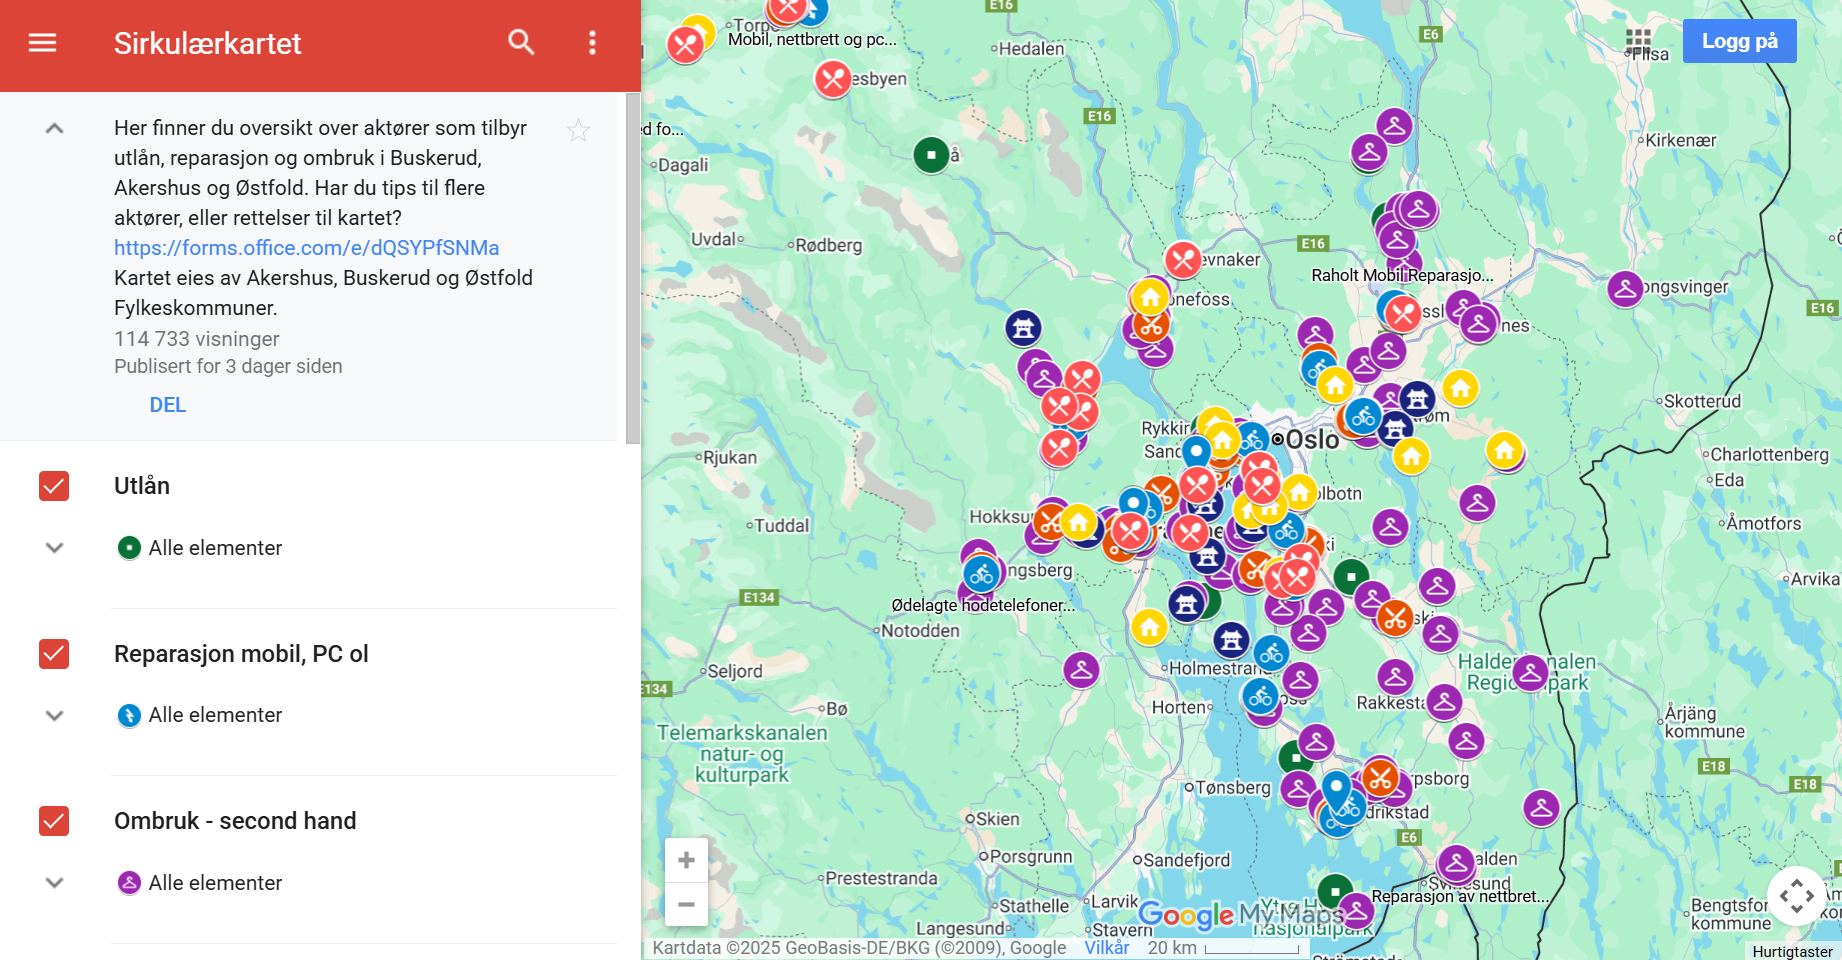Click the red repair marker beside 'esbyen'
Image resolution: width=1842 pixels, height=960 pixels.
[x=833, y=79]
